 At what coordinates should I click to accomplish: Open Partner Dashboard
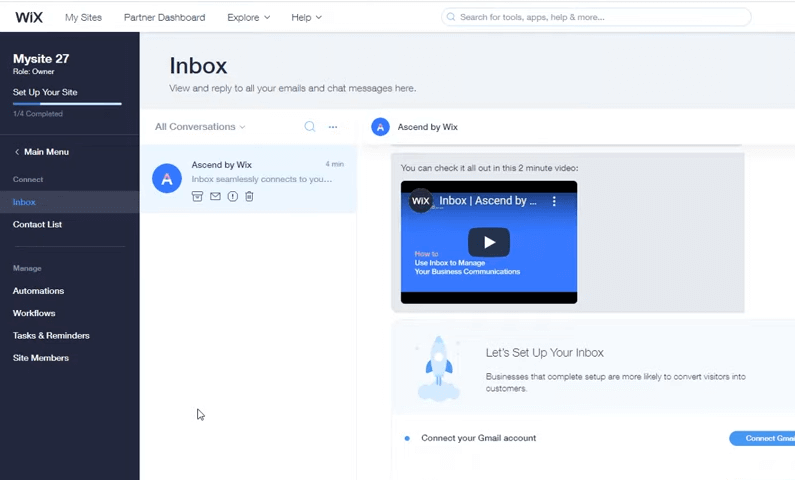point(164,17)
